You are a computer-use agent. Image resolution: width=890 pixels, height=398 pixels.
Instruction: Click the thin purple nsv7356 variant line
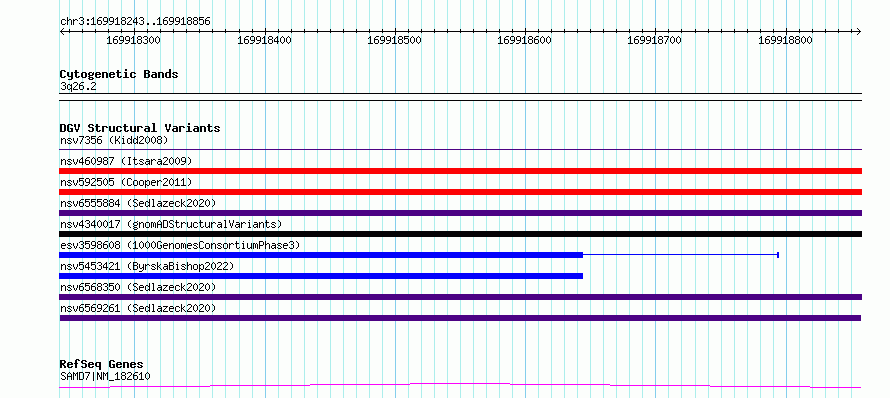460,149
